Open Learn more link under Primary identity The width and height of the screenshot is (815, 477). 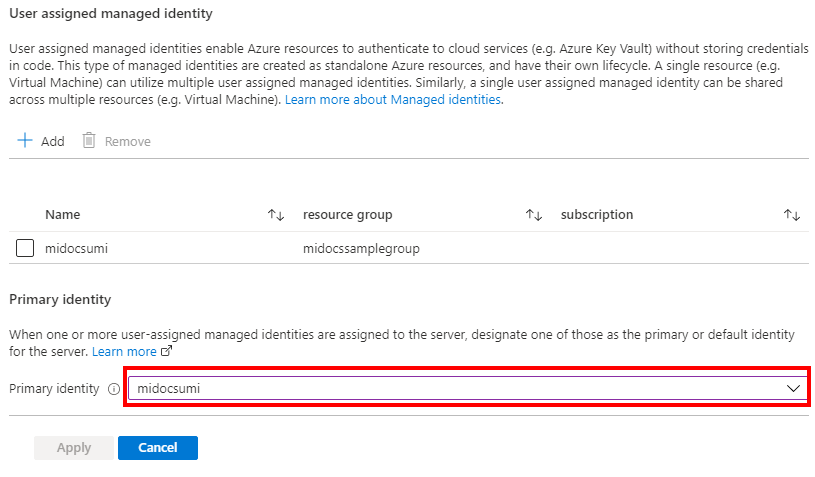tap(124, 352)
